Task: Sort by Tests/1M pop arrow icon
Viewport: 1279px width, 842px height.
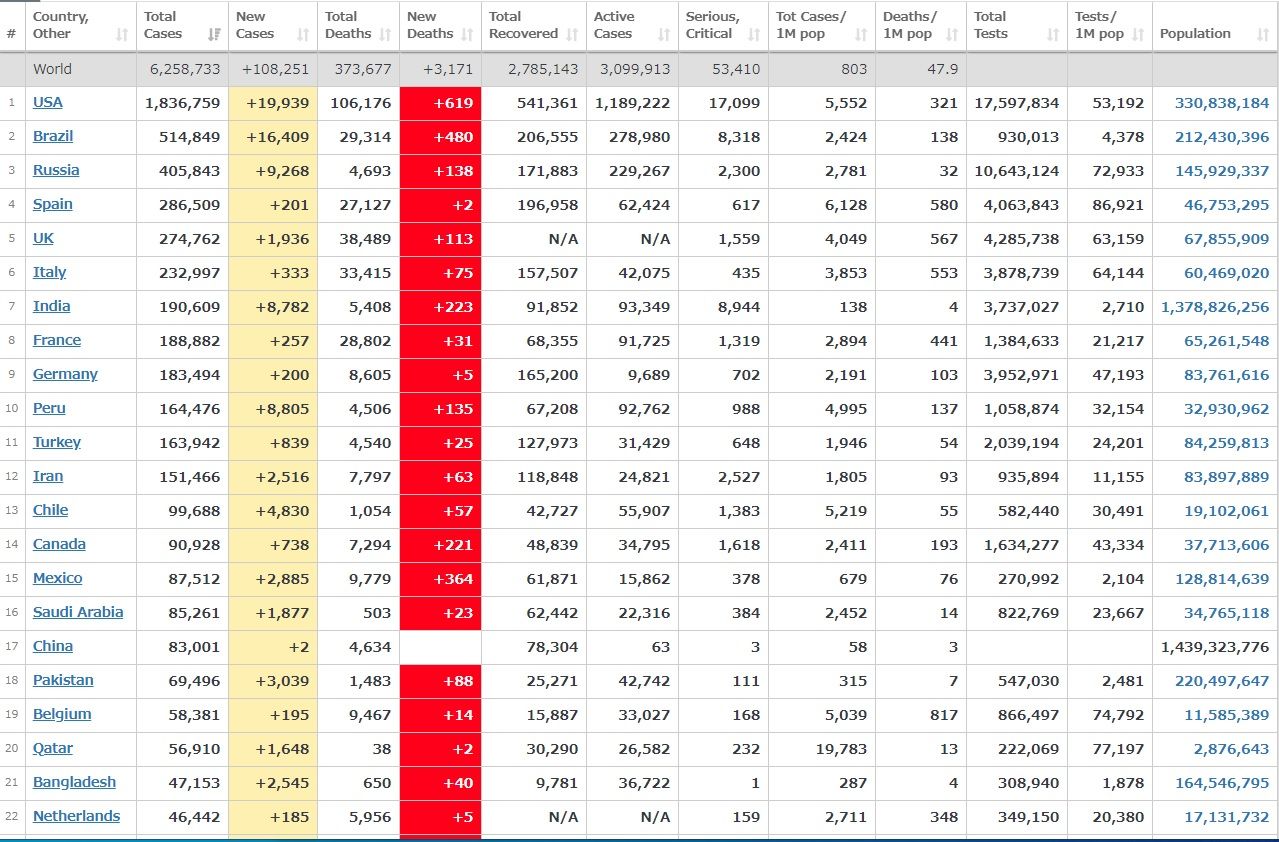Action: [x=1137, y=35]
